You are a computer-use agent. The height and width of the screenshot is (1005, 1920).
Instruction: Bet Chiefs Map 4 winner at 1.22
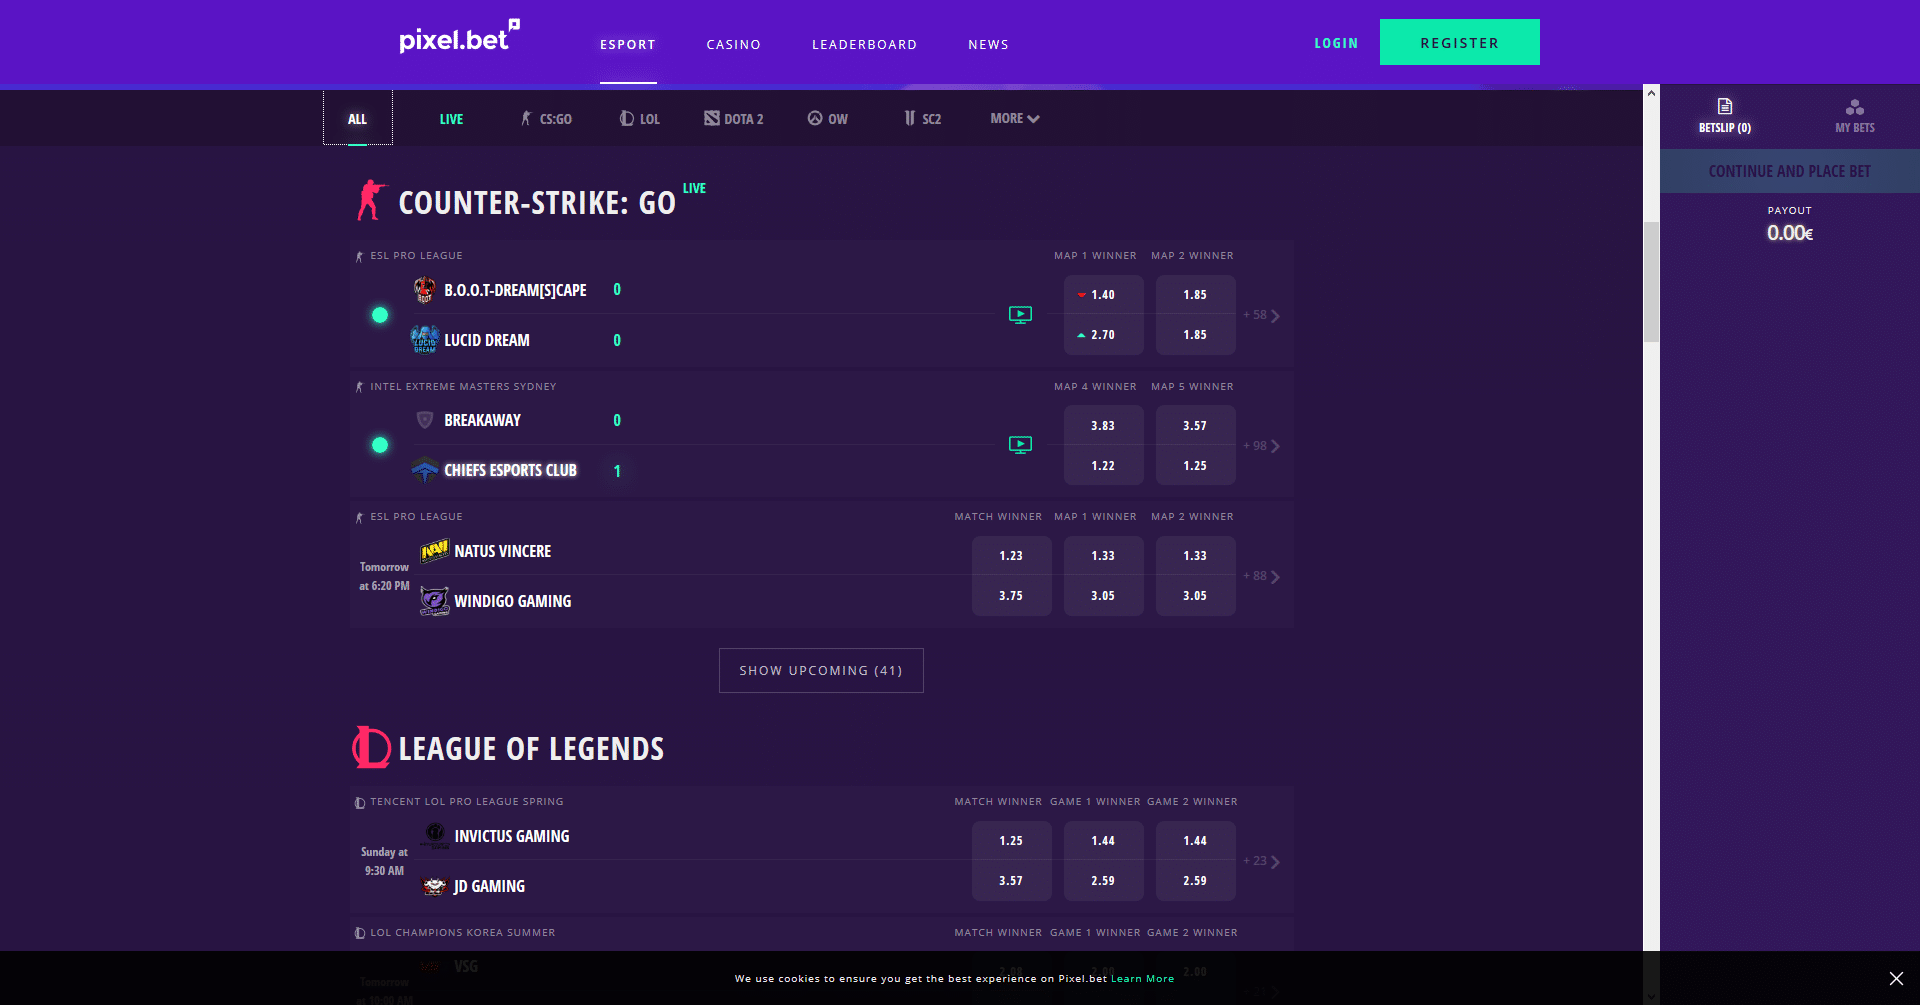coord(1103,466)
